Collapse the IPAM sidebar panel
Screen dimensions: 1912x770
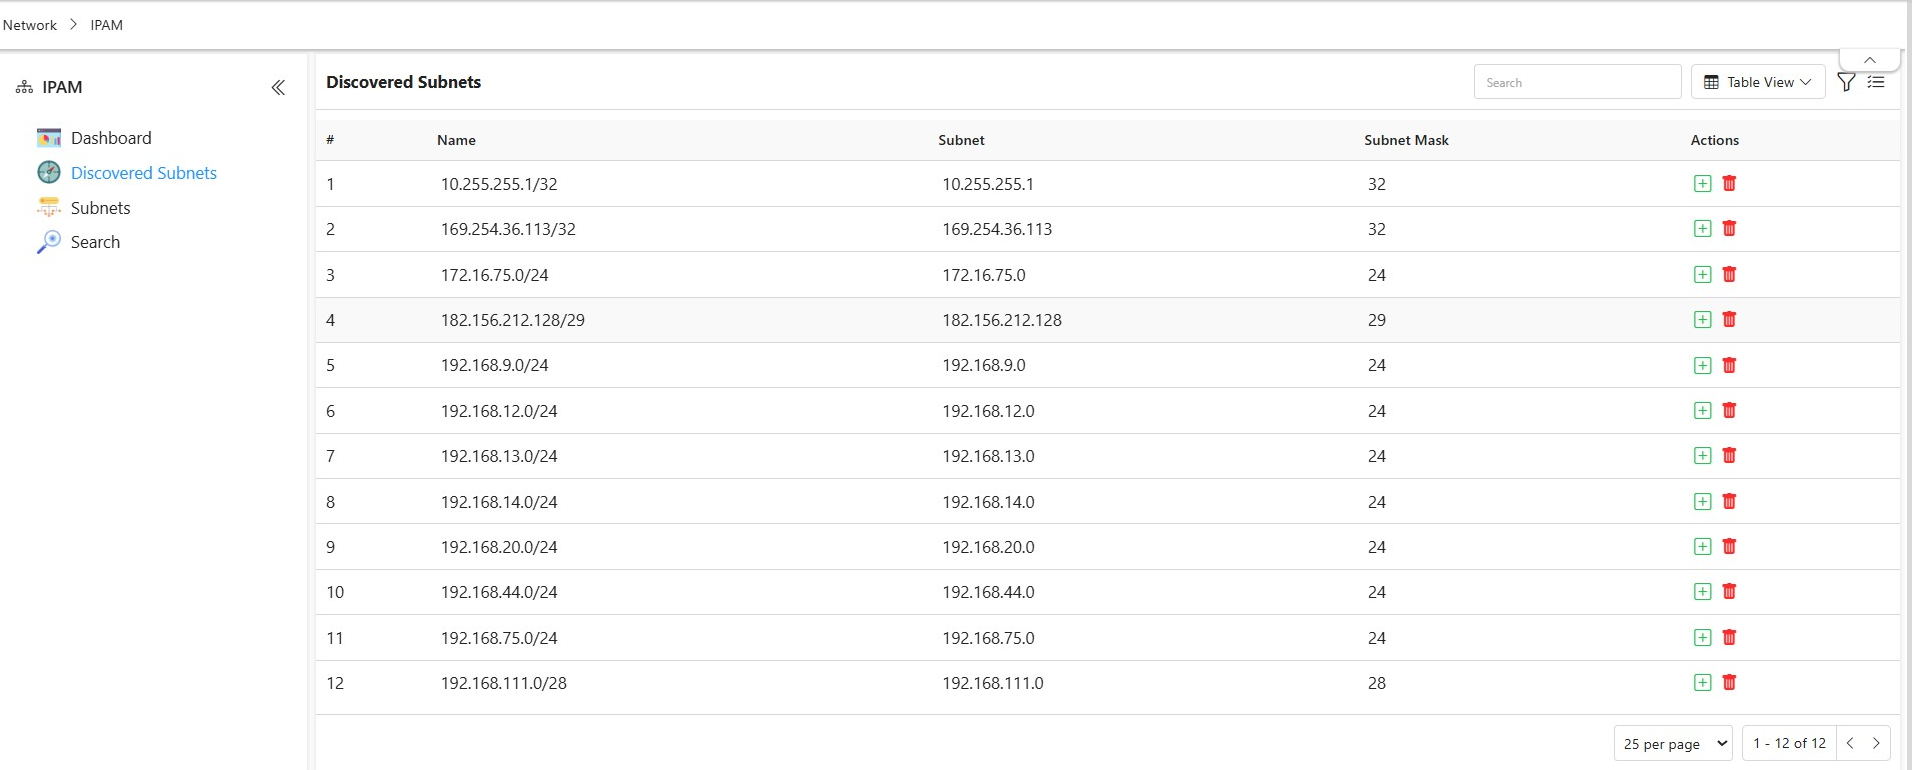(278, 88)
